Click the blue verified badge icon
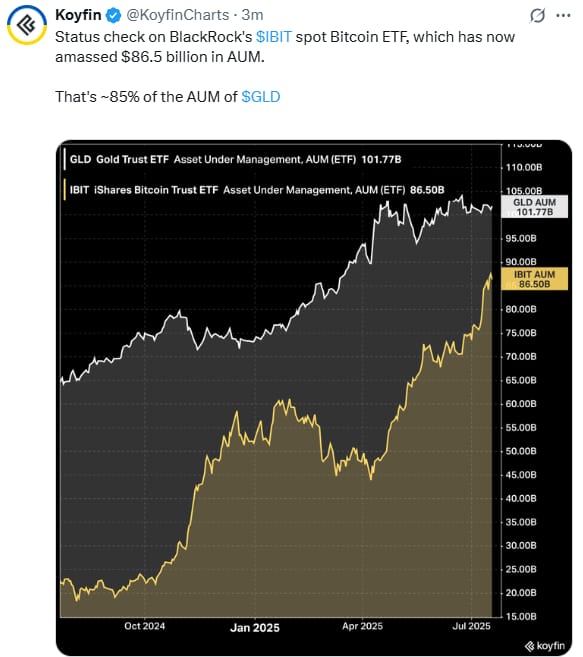The width and height of the screenshot is (583, 657). pyautogui.click(x=113, y=16)
